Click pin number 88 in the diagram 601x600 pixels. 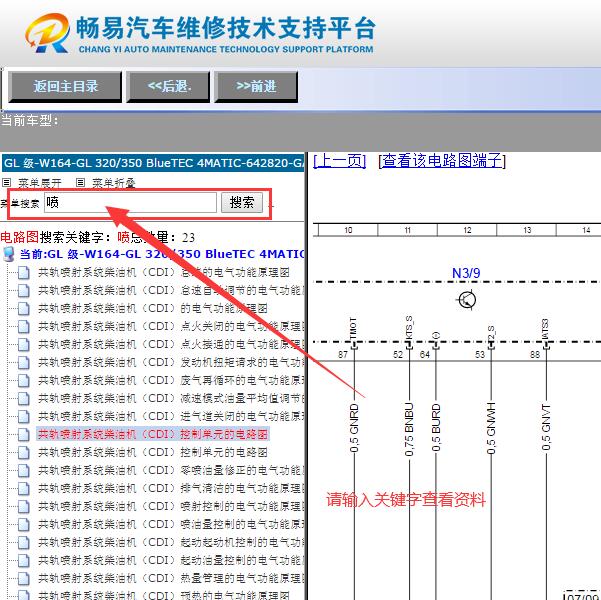click(x=535, y=355)
